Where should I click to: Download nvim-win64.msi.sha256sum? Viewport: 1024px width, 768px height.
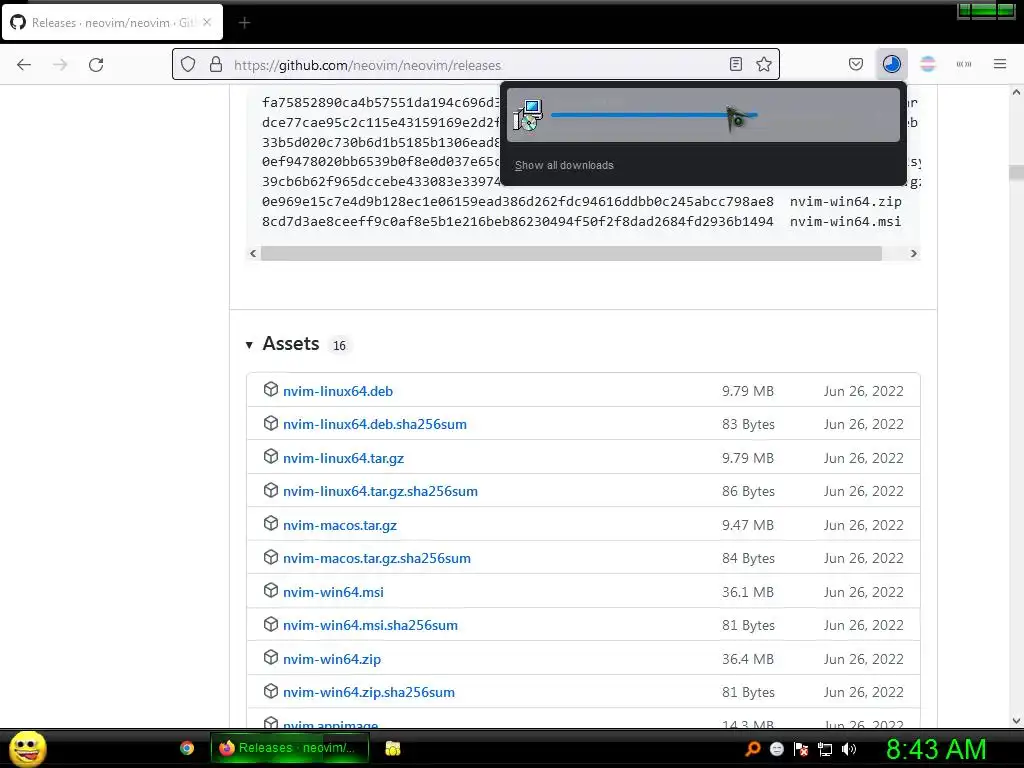(370, 625)
